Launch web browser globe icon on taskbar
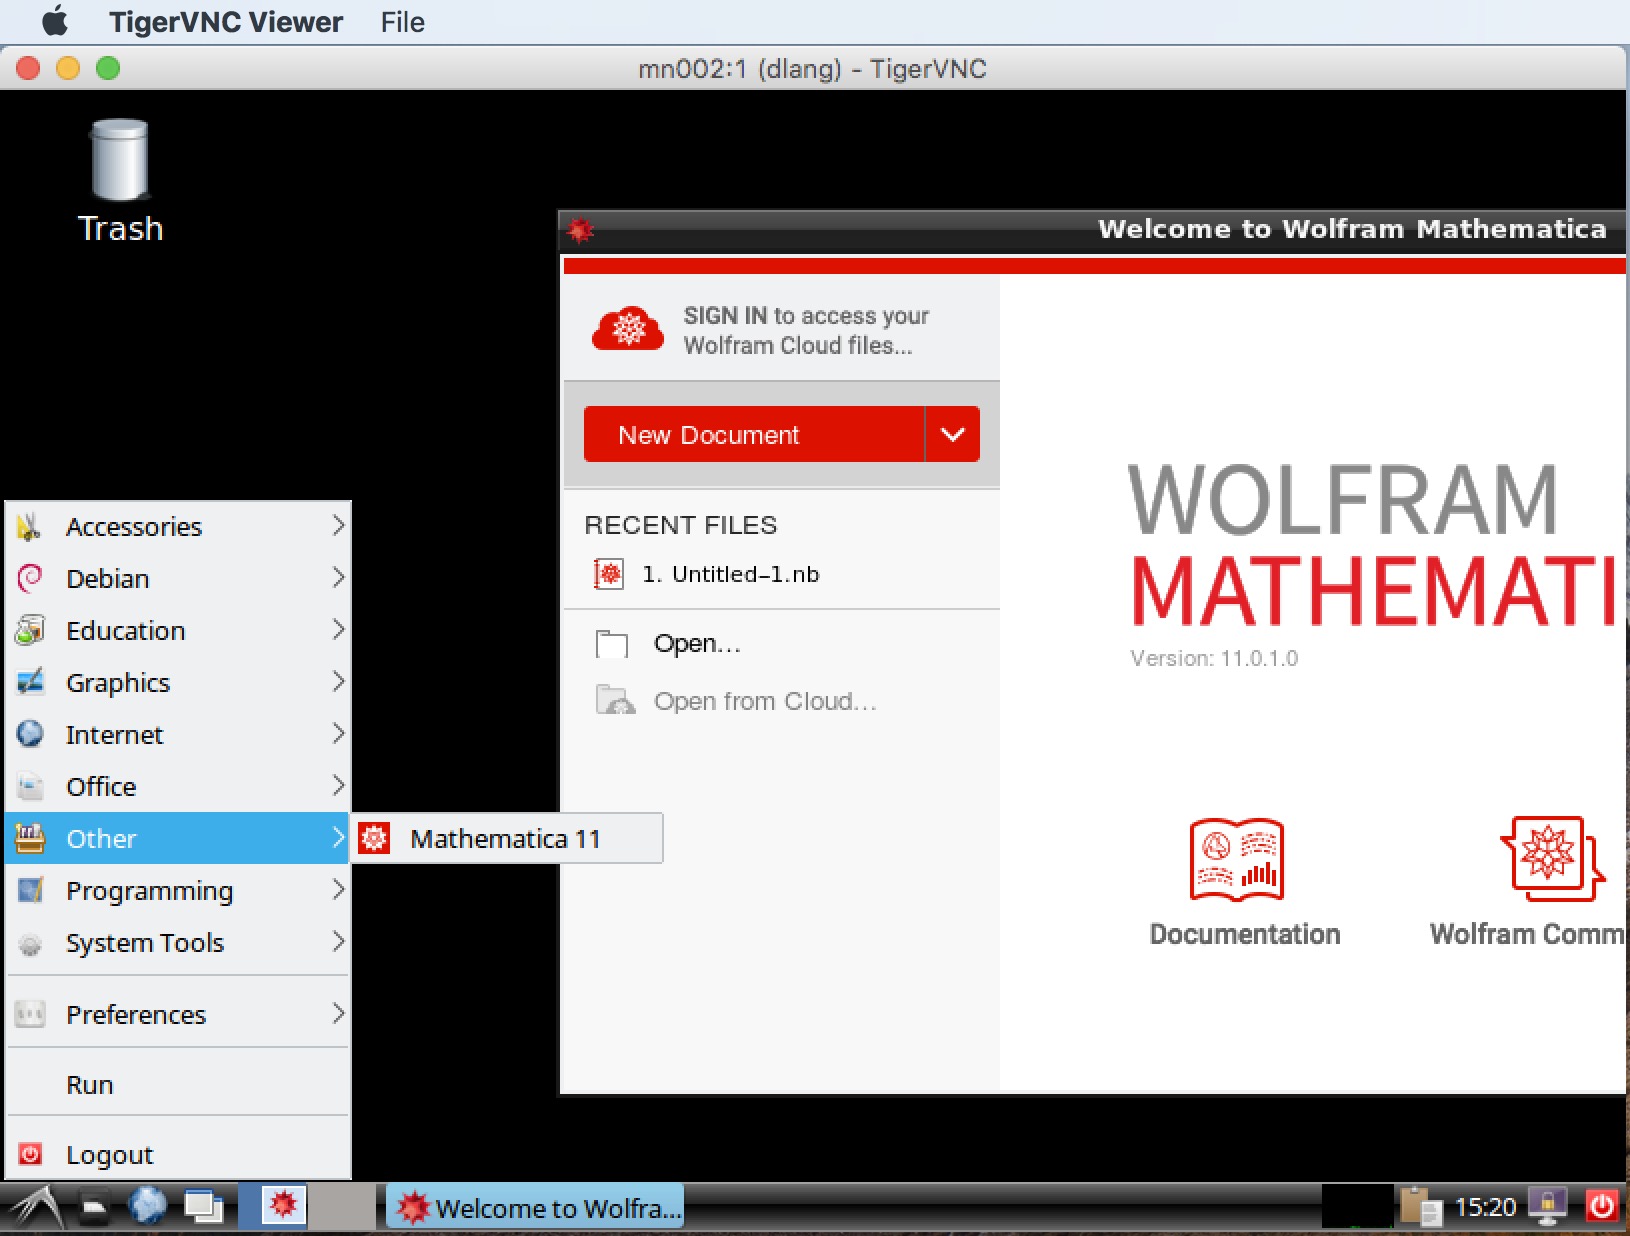Viewport: 1630px width, 1236px height. (148, 1206)
